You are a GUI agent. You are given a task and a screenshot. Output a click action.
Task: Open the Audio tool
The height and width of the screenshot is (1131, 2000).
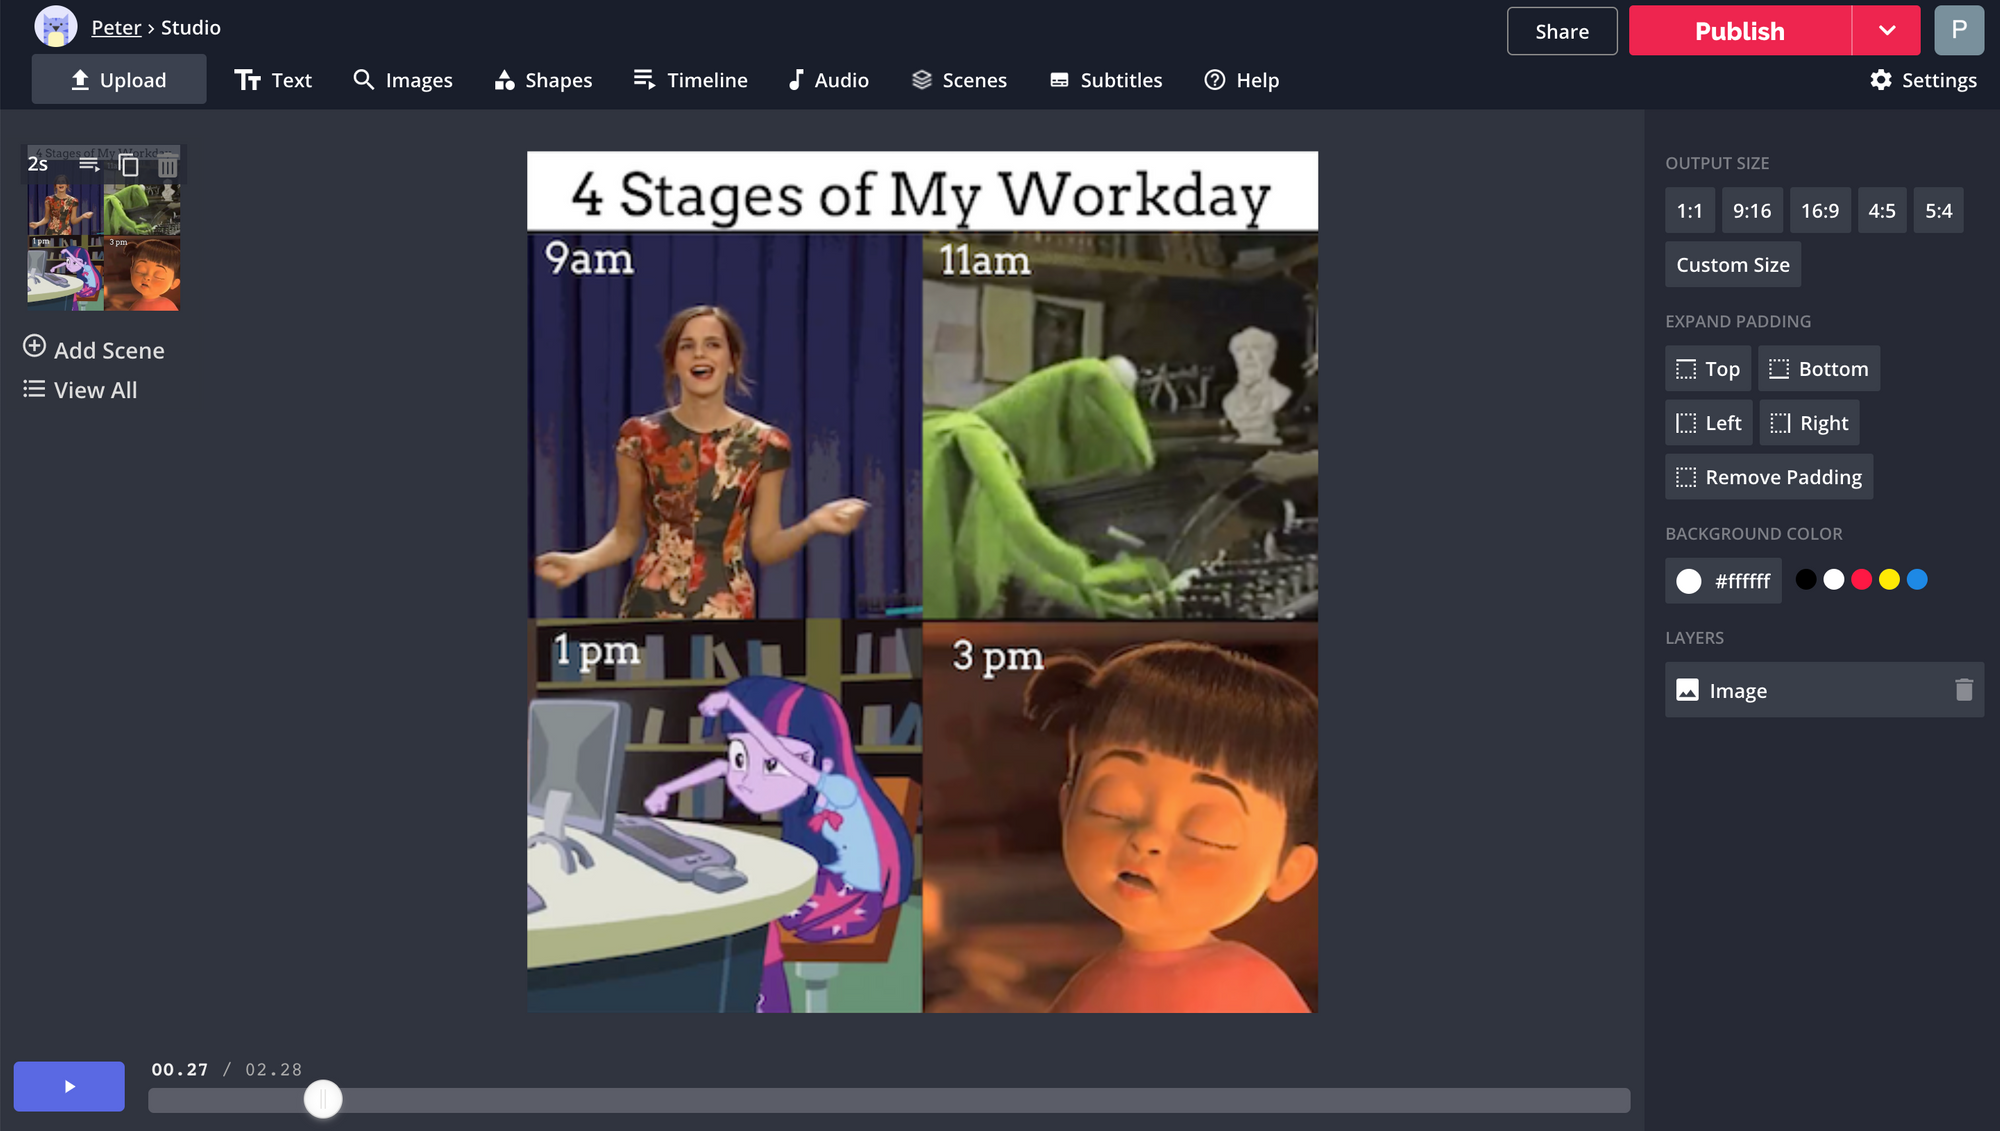(x=828, y=80)
